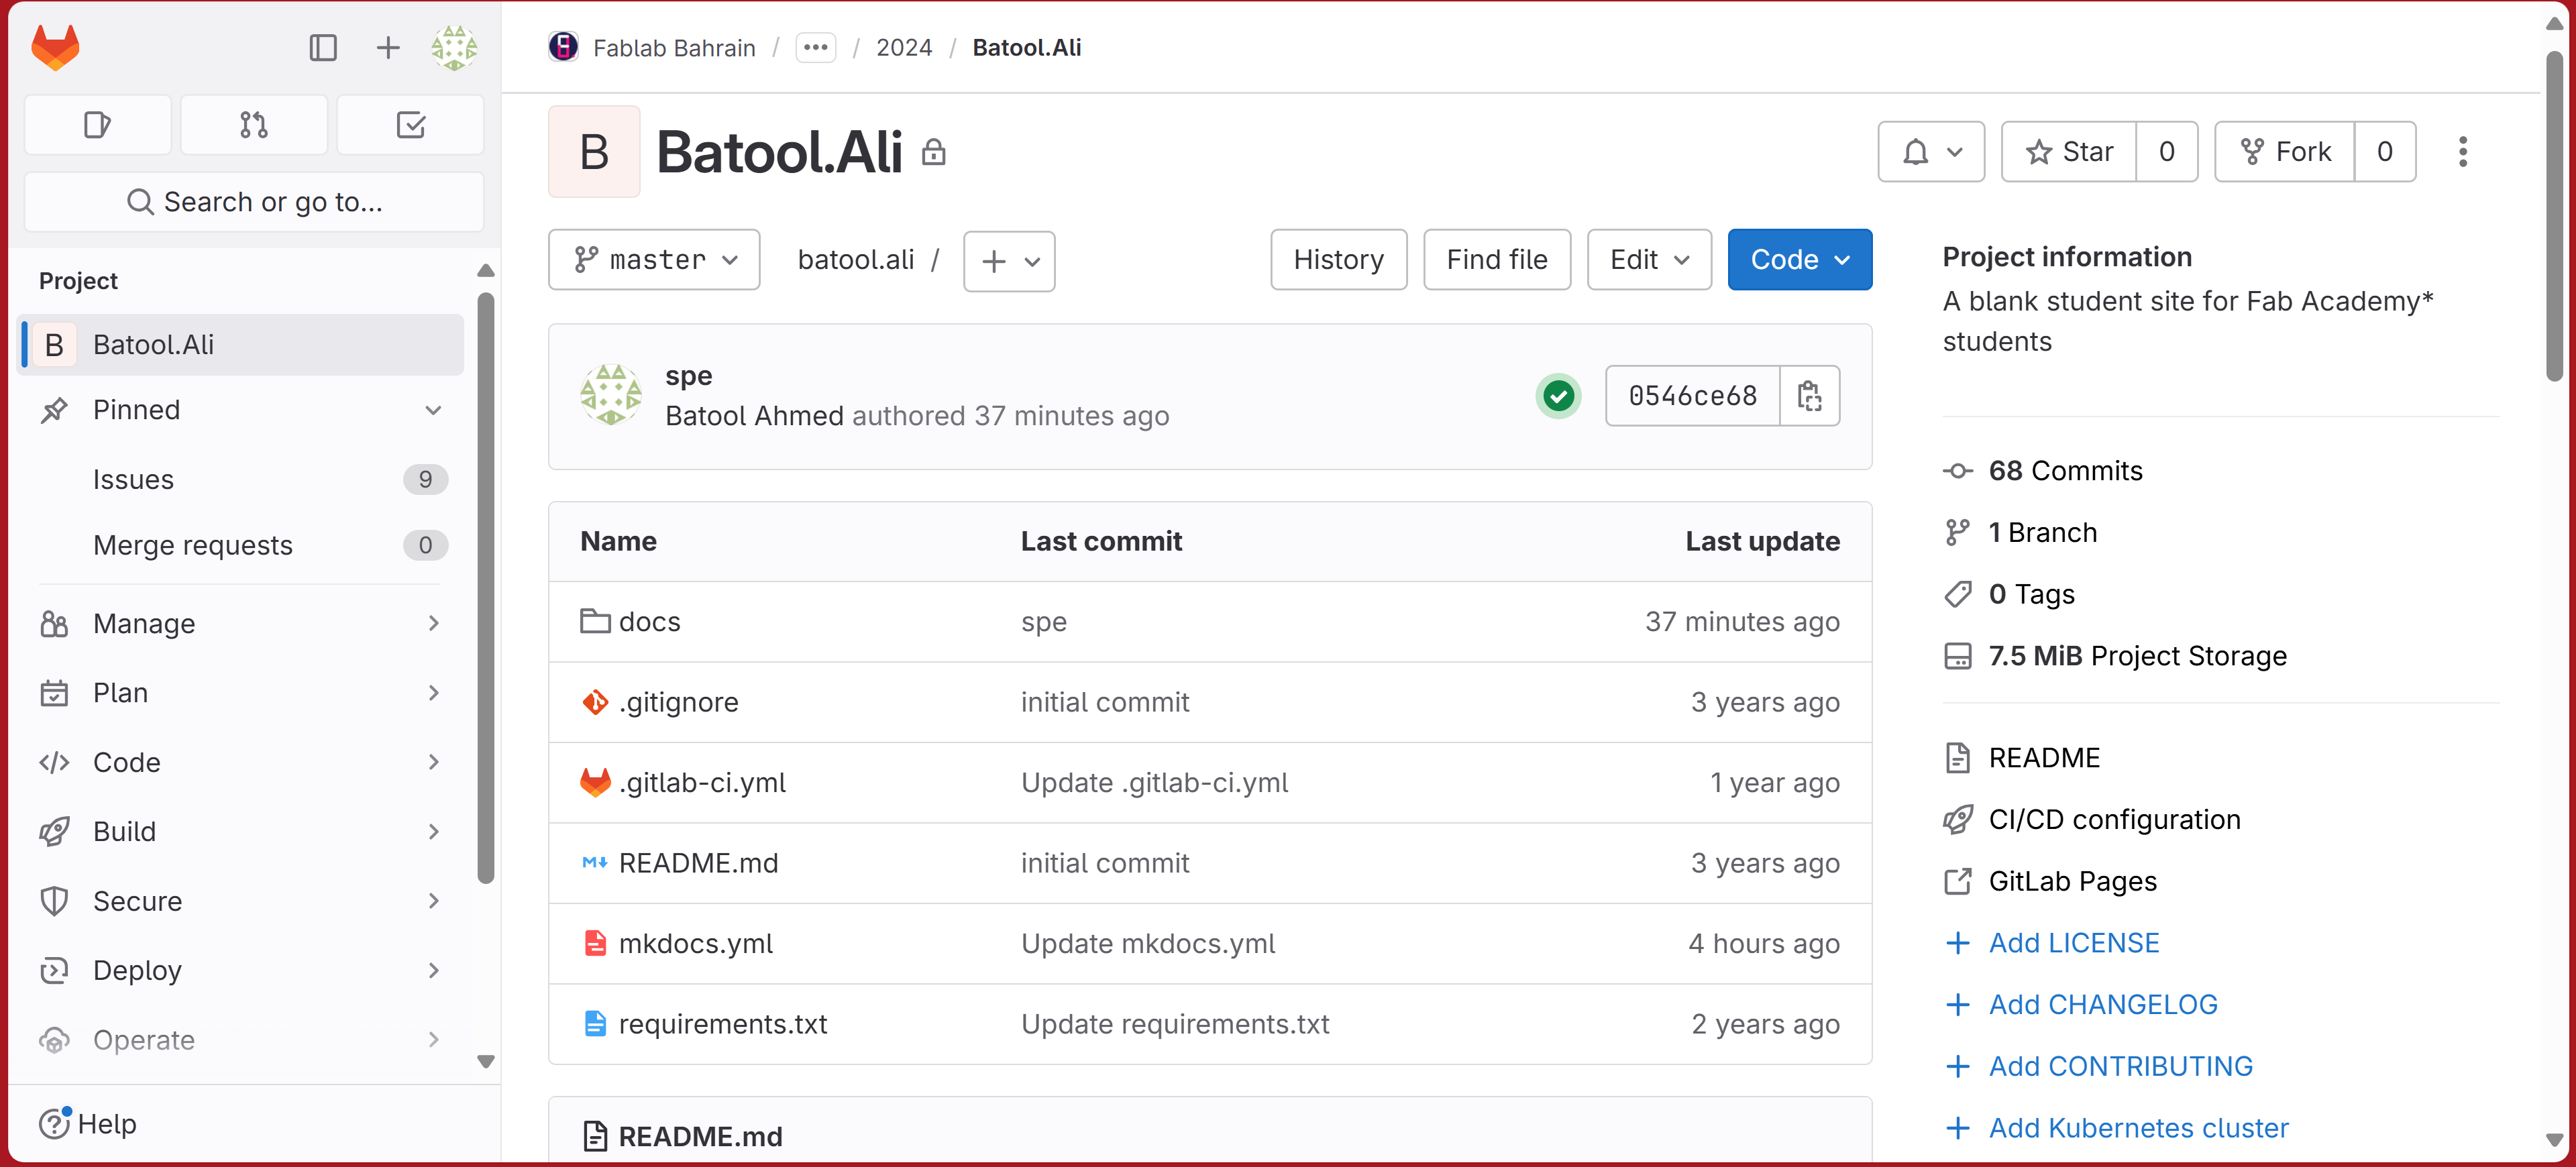The height and width of the screenshot is (1167, 2576).
Task: Click the CI/CD pipeline status checkmark icon
Action: pyautogui.click(x=1558, y=396)
